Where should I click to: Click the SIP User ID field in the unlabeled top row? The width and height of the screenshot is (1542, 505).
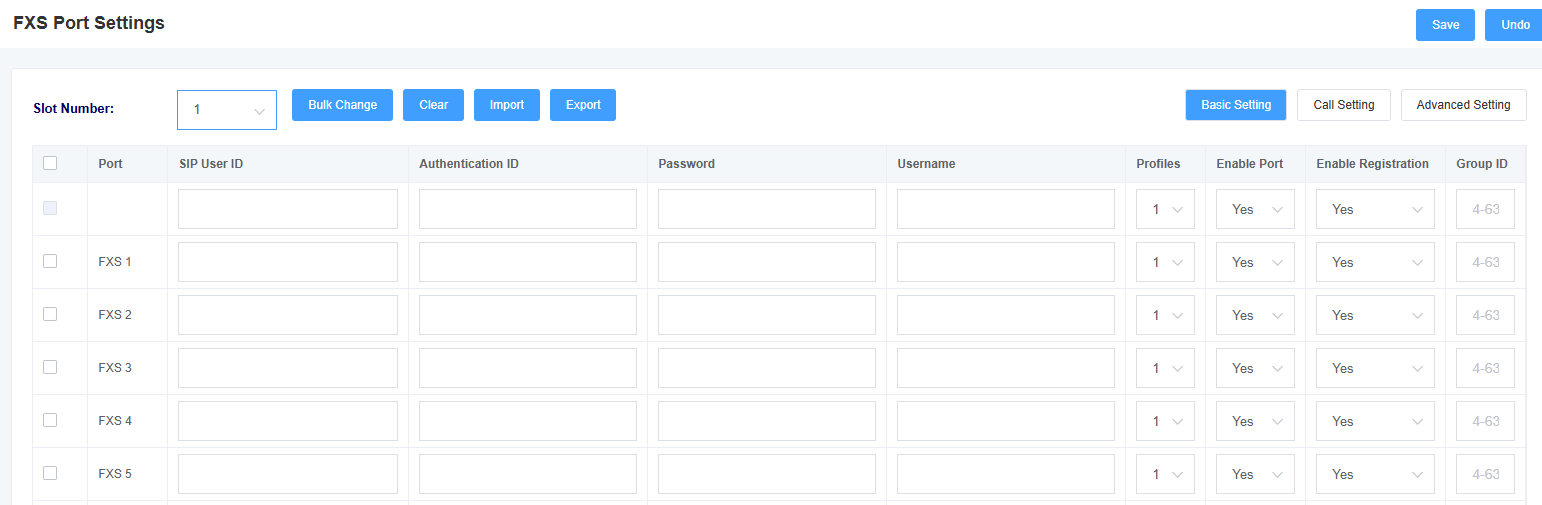(x=288, y=209)
